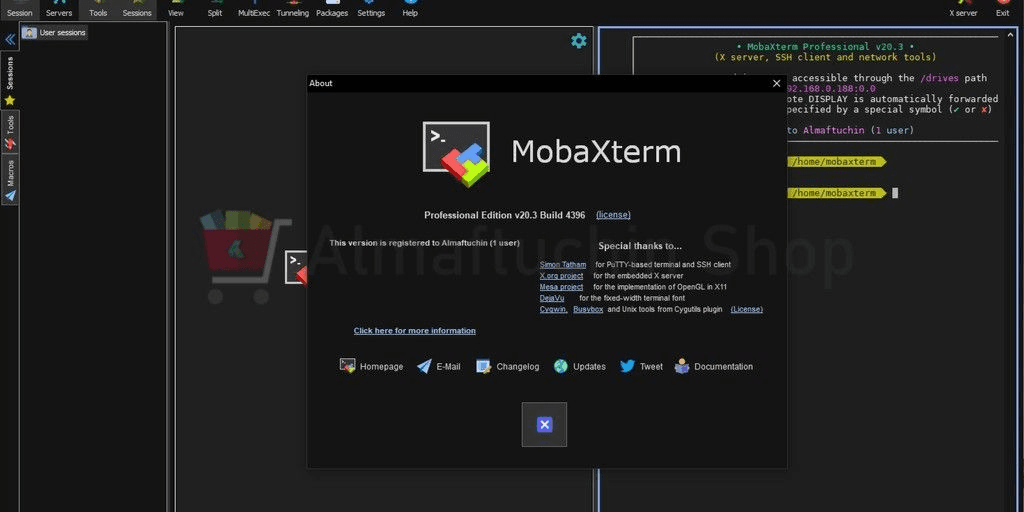Click the MobaXterm logo in About dialog

coord(456,153)
